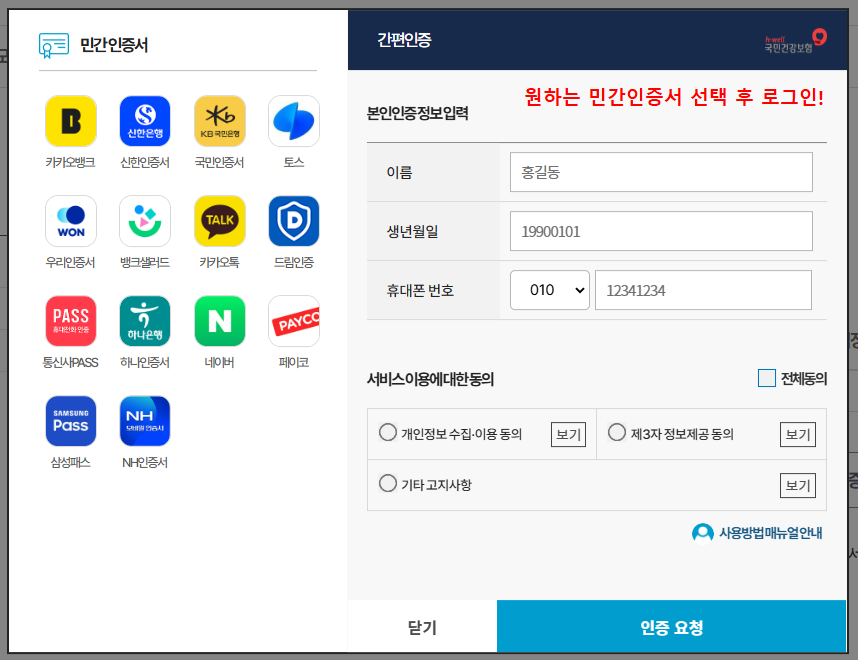The width and height of the screenshot is (858, 660).
Task: Click the 네이버 text label
Action: click(x=219, y=362)
